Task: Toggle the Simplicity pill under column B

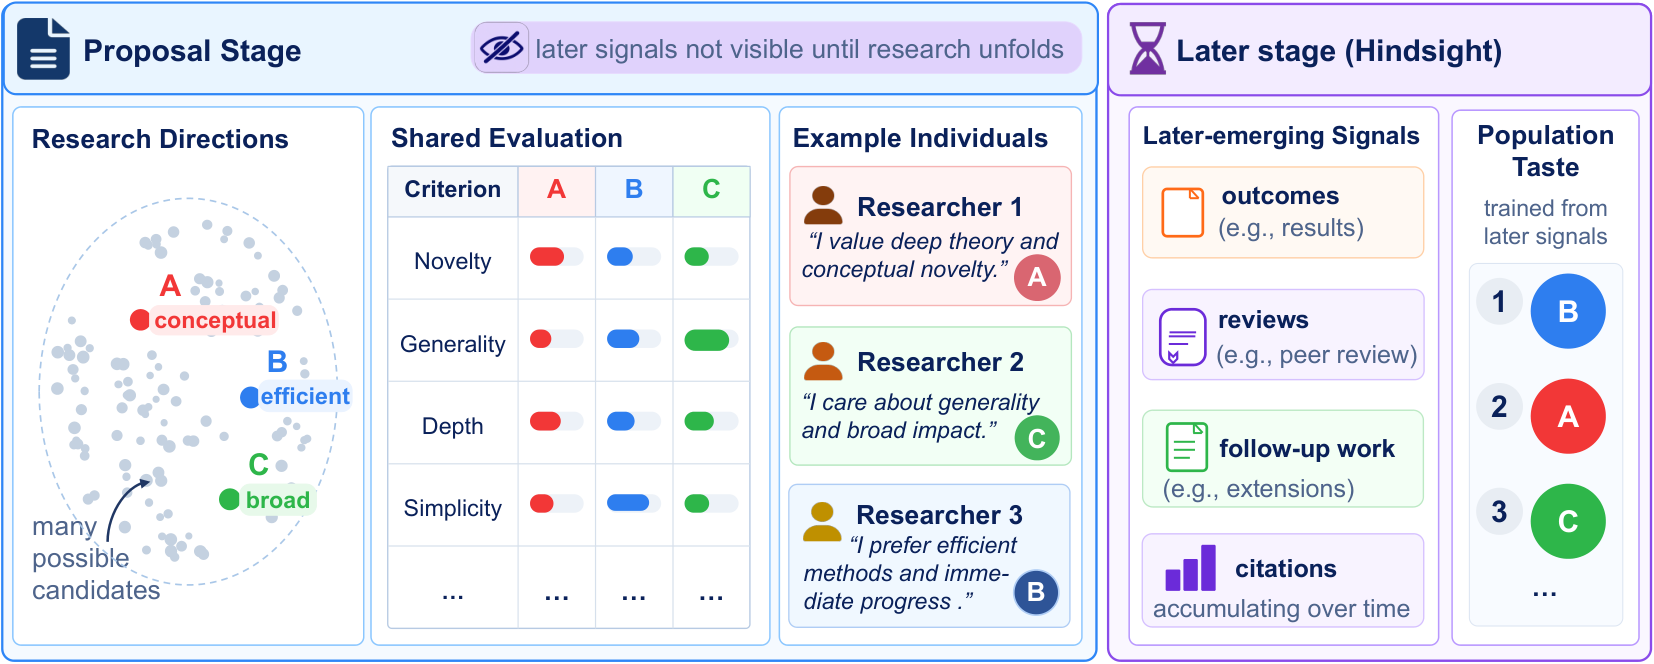Action: pos(633,503)
